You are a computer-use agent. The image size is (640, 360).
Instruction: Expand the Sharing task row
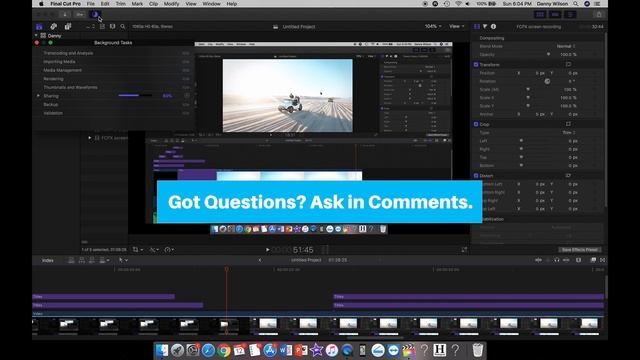click(38, 96)
